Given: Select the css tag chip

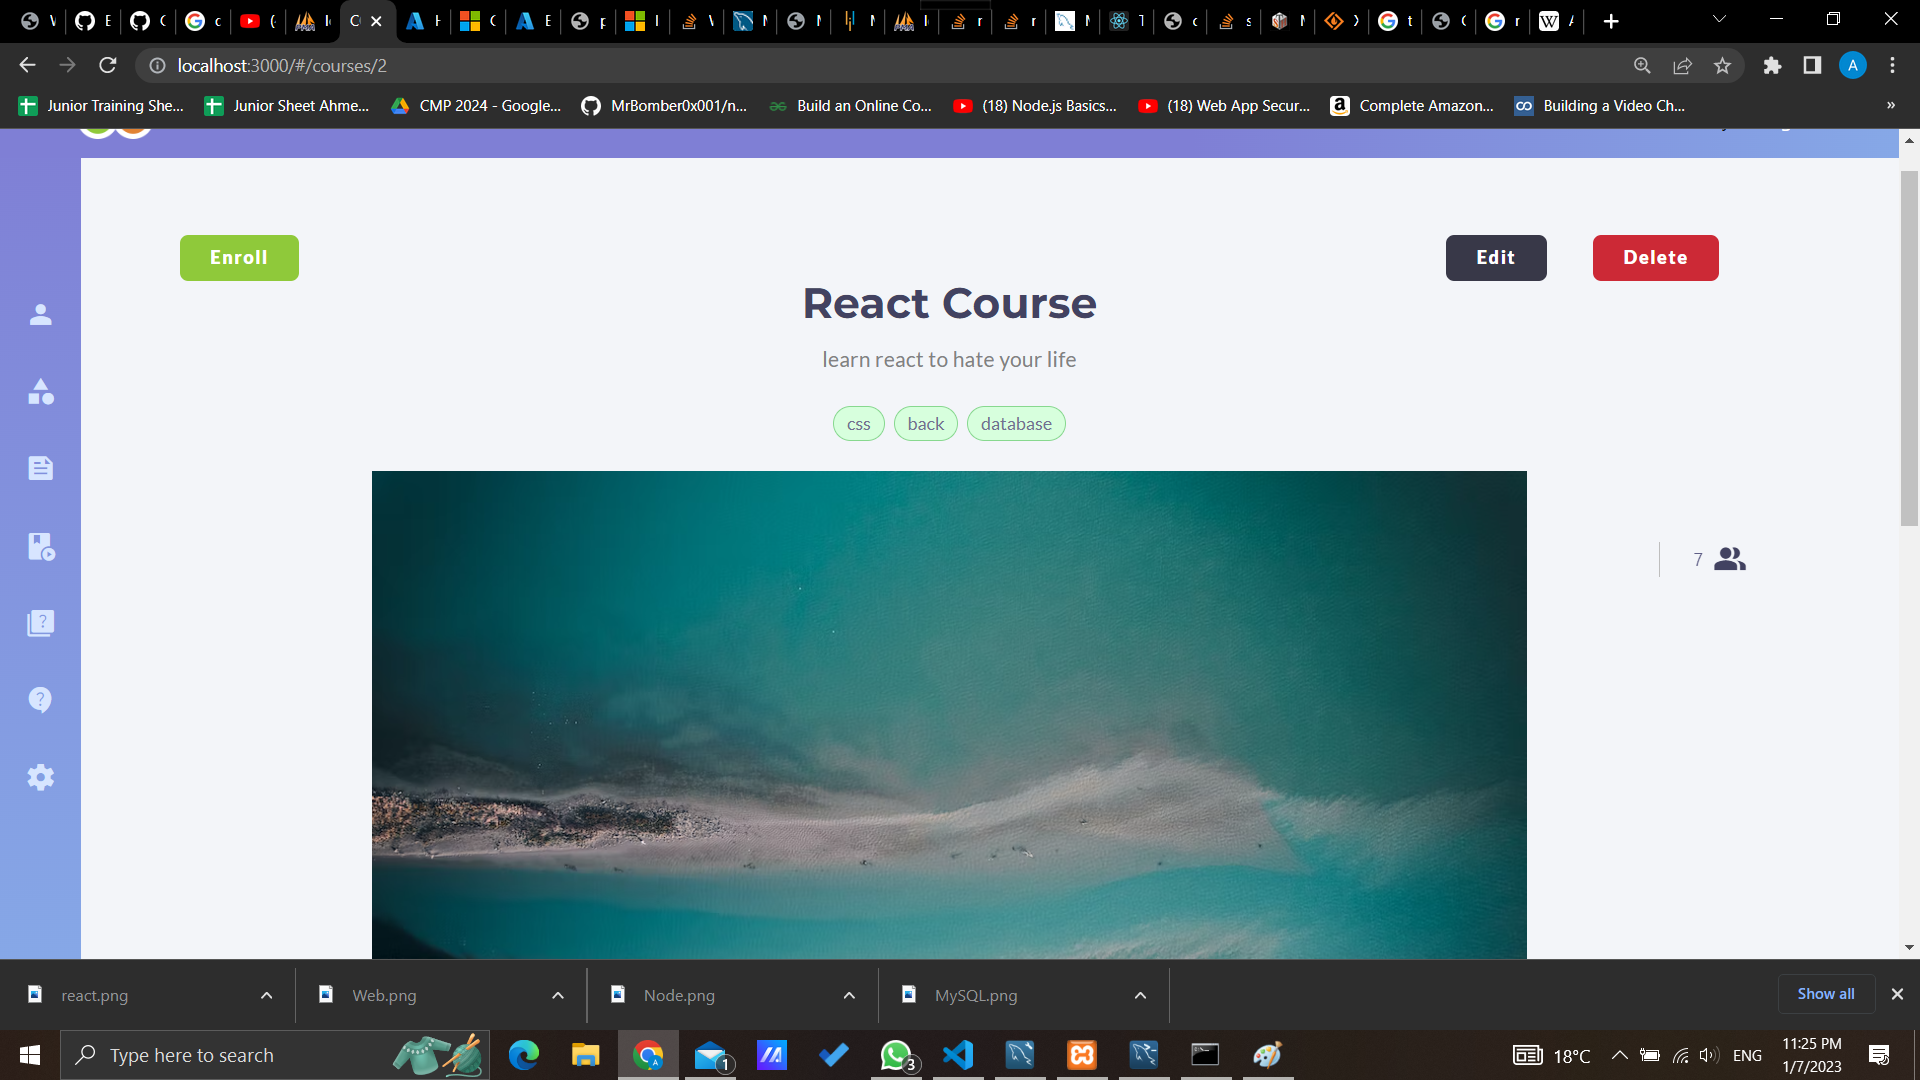Looking at the screenshot, I should coord(858,424).
